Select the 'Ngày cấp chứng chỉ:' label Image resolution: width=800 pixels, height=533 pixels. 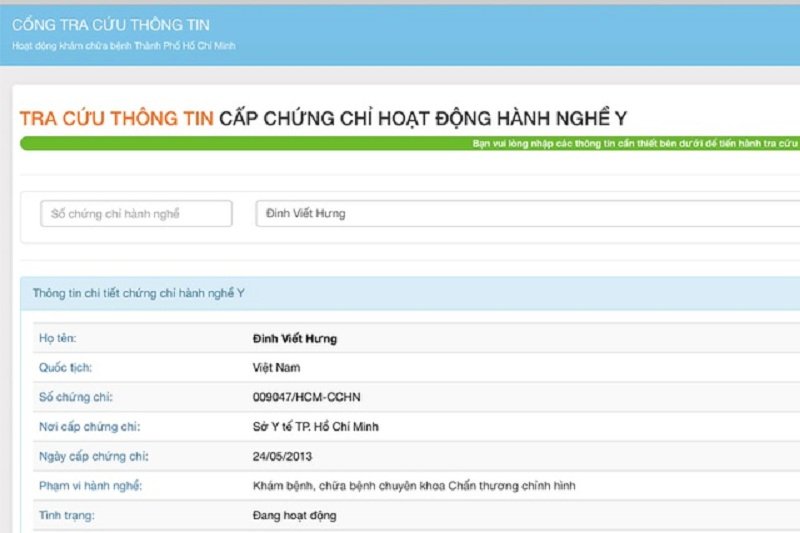click(x=94, y=456)
